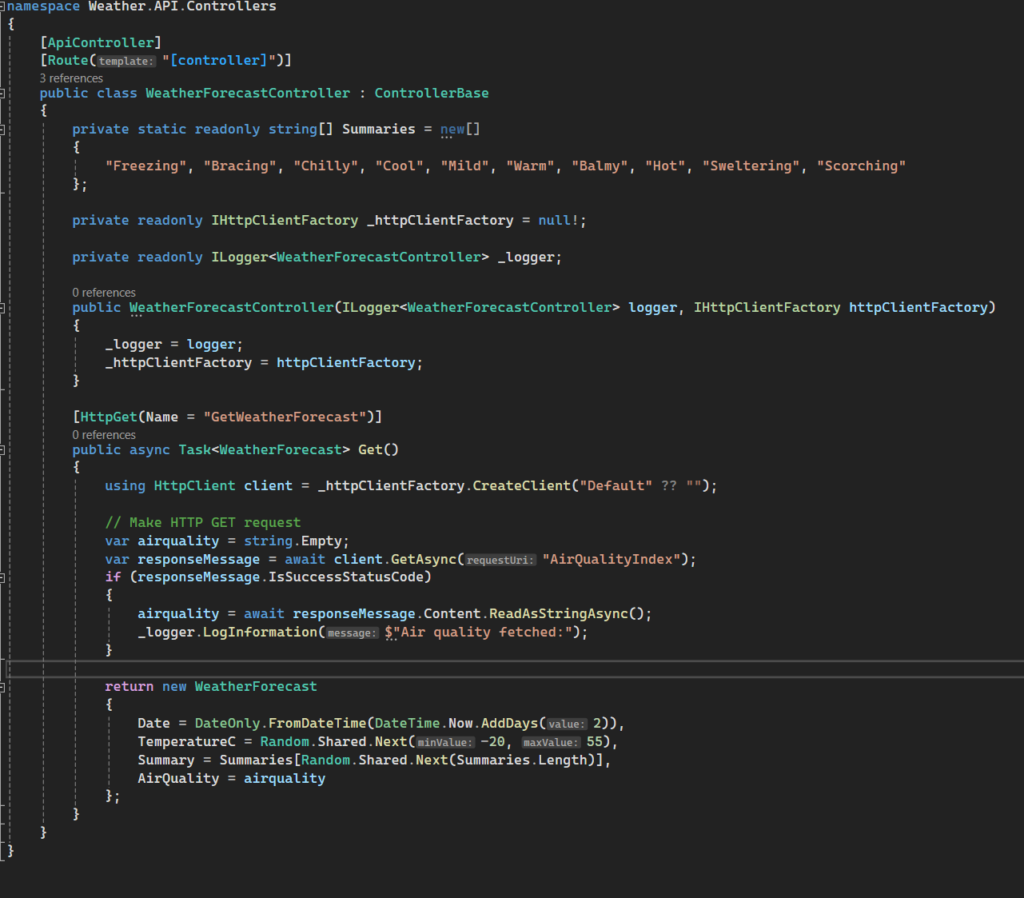Image resolution: width=1024 pixels, height=898 pixels.
Task: Collapse the if IsSuccessStatusCode block
Action: pos(4,577)
